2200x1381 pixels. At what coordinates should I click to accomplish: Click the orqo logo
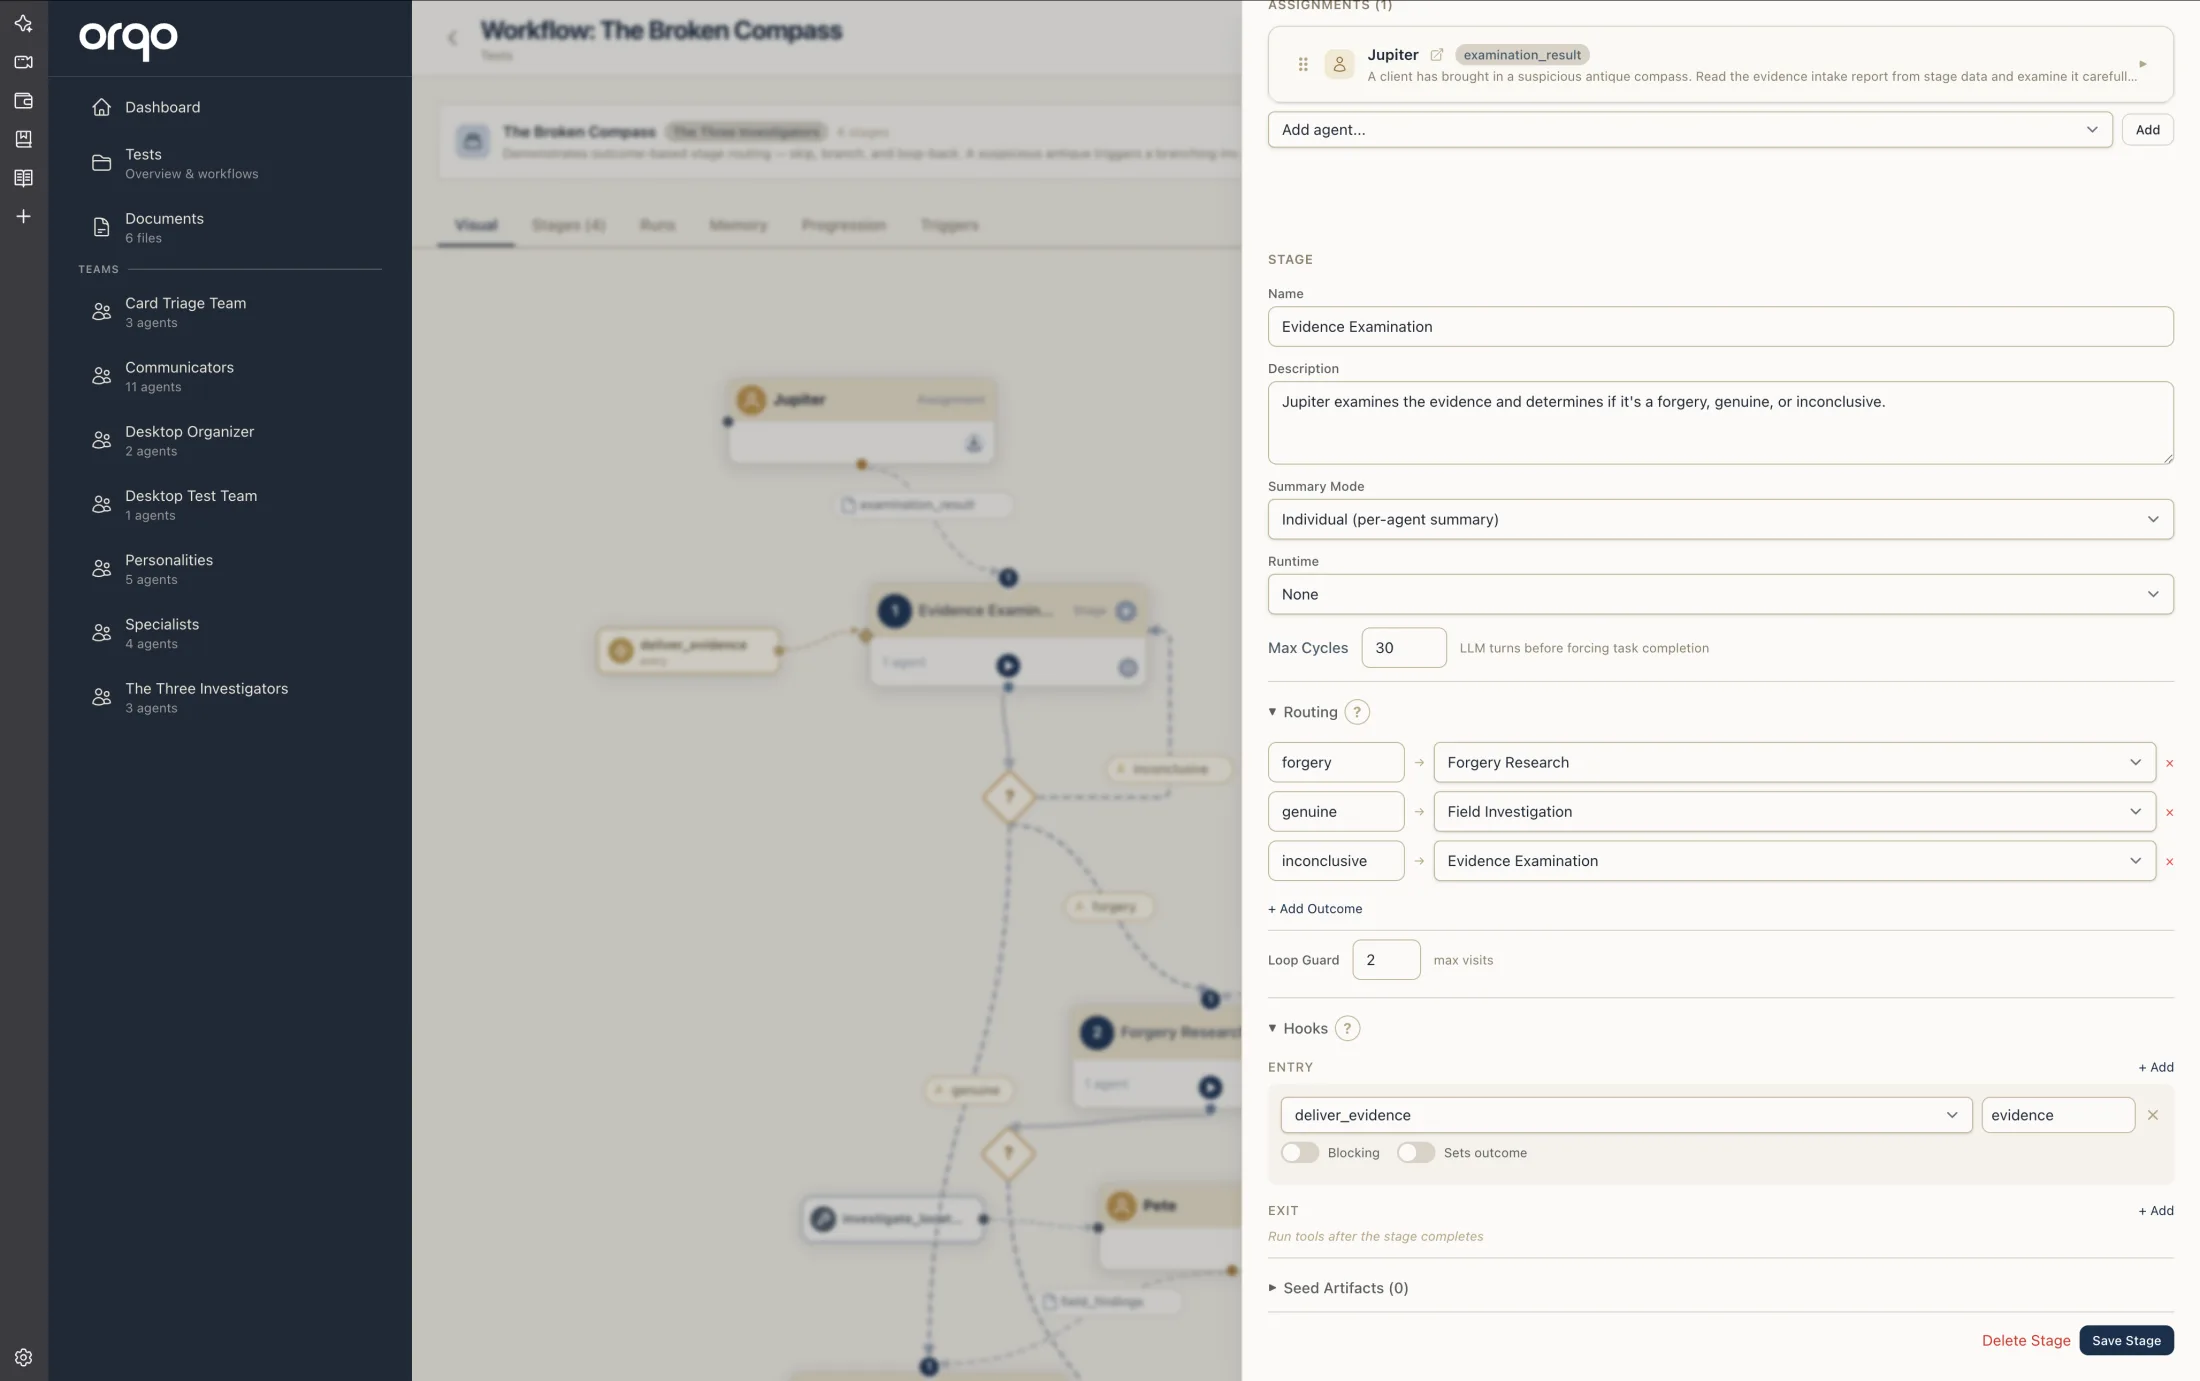[128, 40]
